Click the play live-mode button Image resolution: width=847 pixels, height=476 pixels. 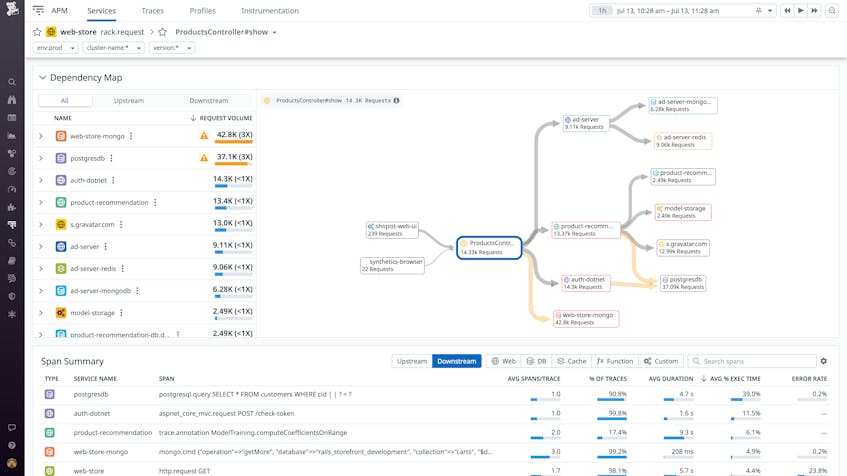pos(801,10)
